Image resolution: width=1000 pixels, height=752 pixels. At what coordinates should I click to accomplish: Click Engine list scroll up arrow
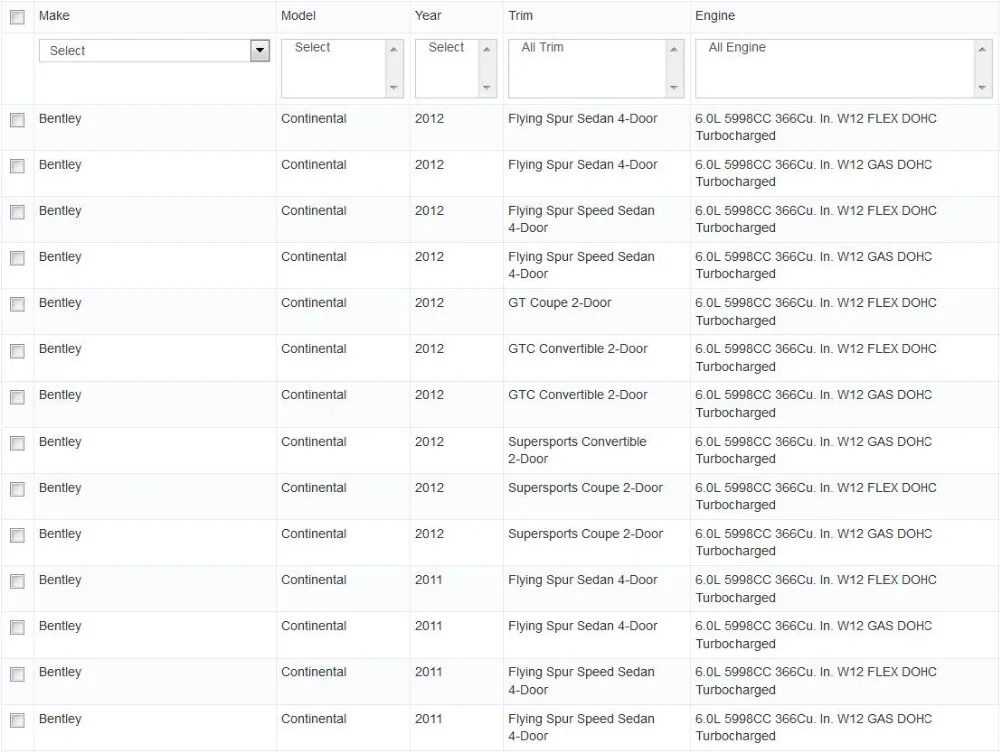click(x=982, y=49)
